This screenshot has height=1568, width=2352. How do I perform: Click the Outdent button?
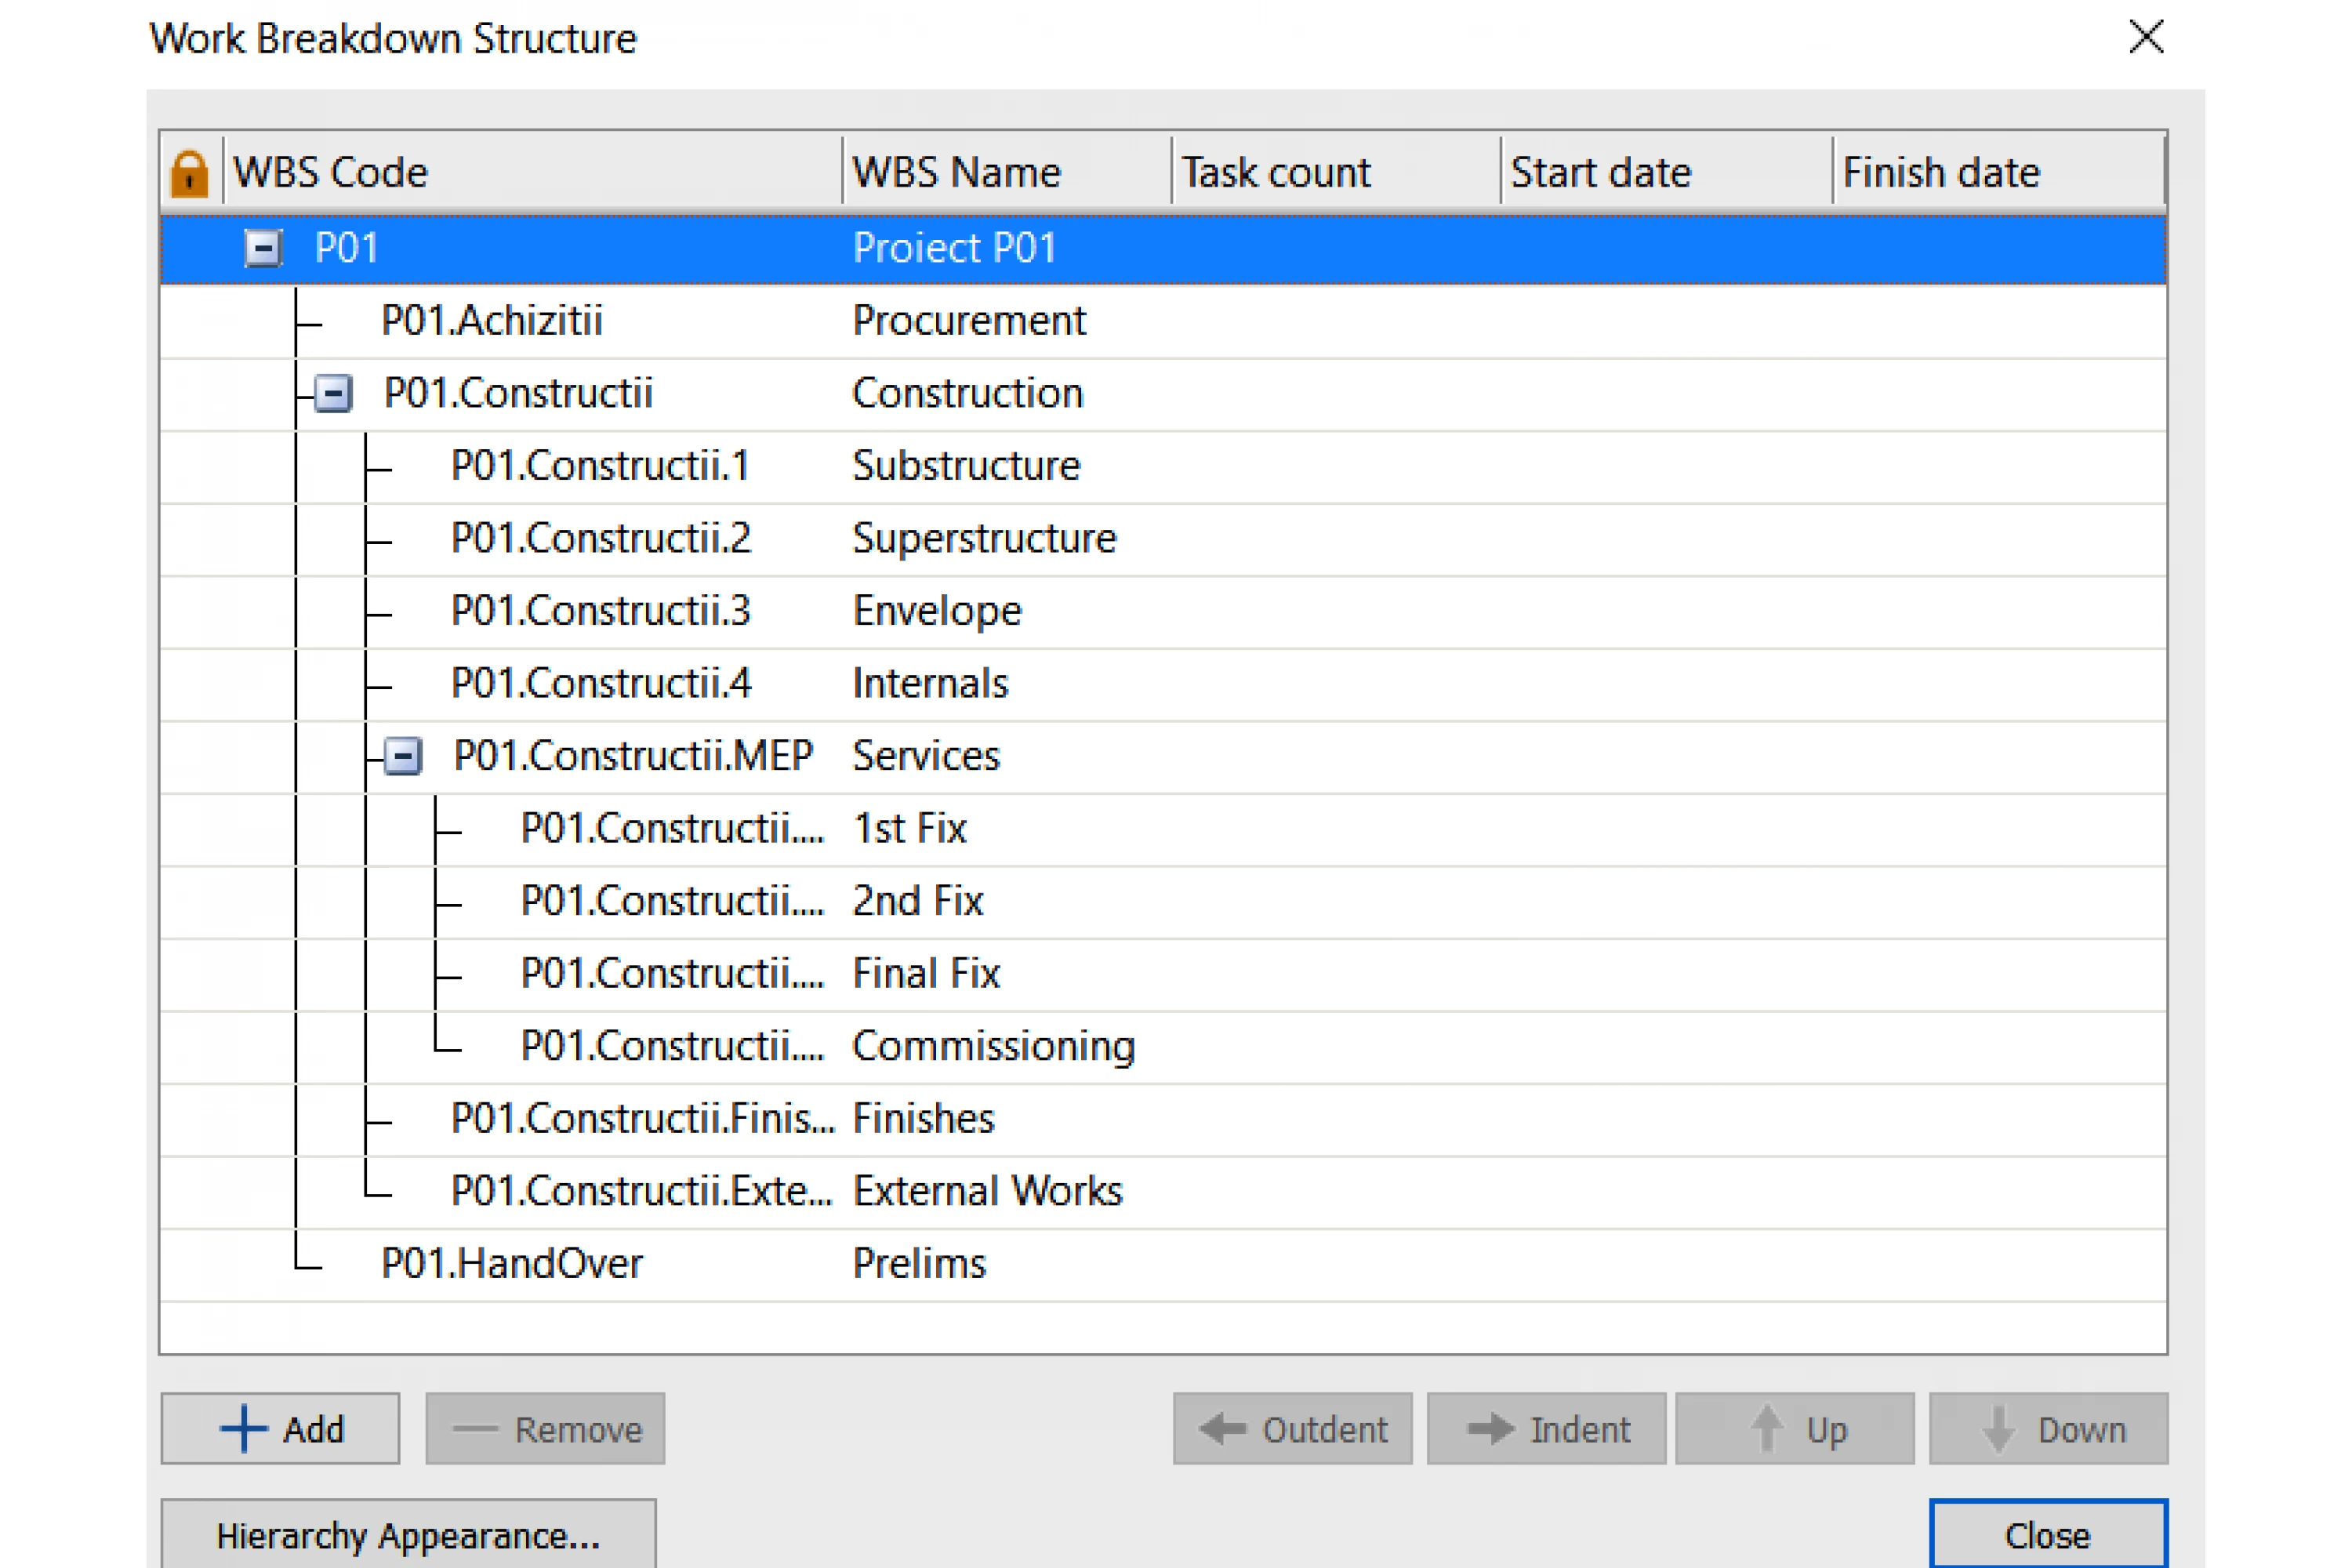tap(1292, 1429)
